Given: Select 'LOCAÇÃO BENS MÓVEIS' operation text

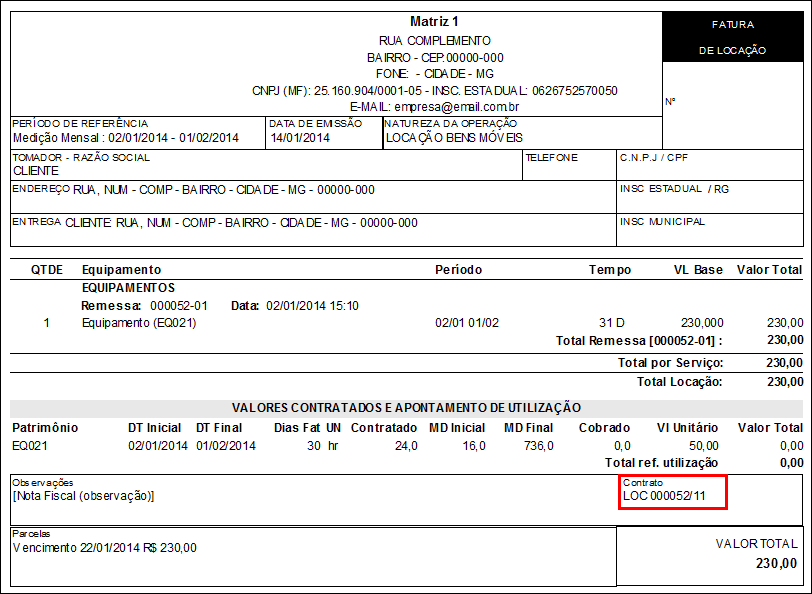Looking at the screenshot, I should (454, 138).
